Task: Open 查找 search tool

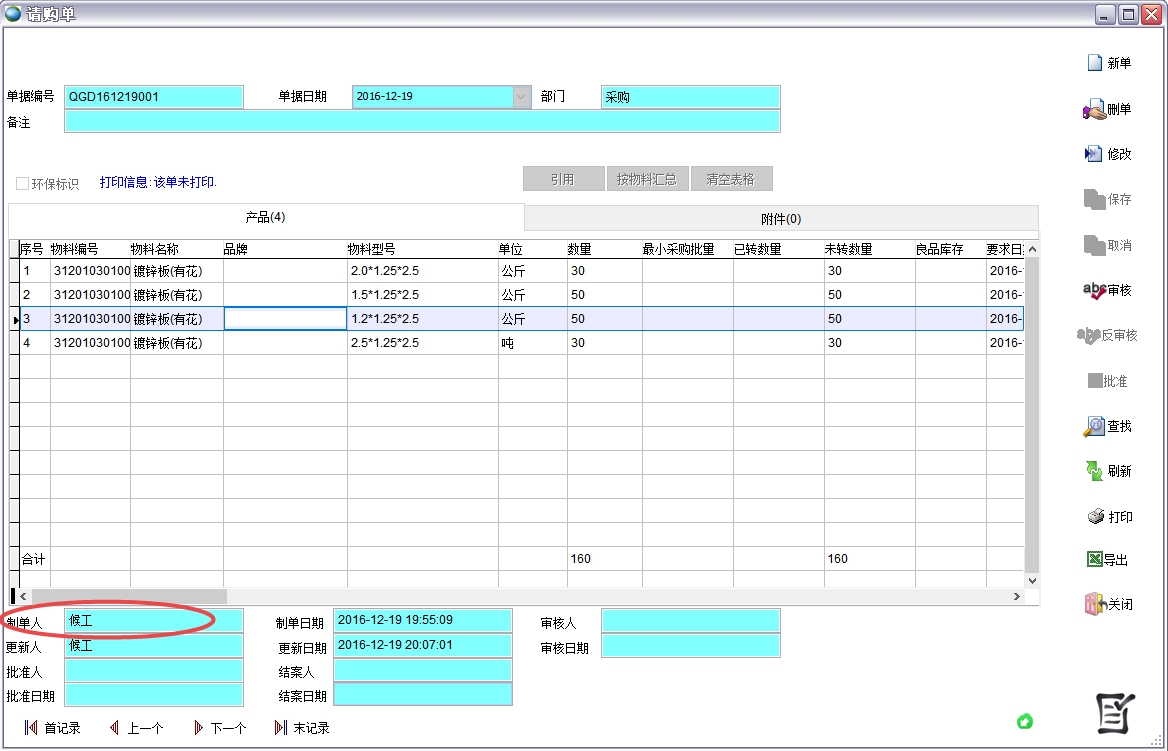Action: coord(1094,427)
